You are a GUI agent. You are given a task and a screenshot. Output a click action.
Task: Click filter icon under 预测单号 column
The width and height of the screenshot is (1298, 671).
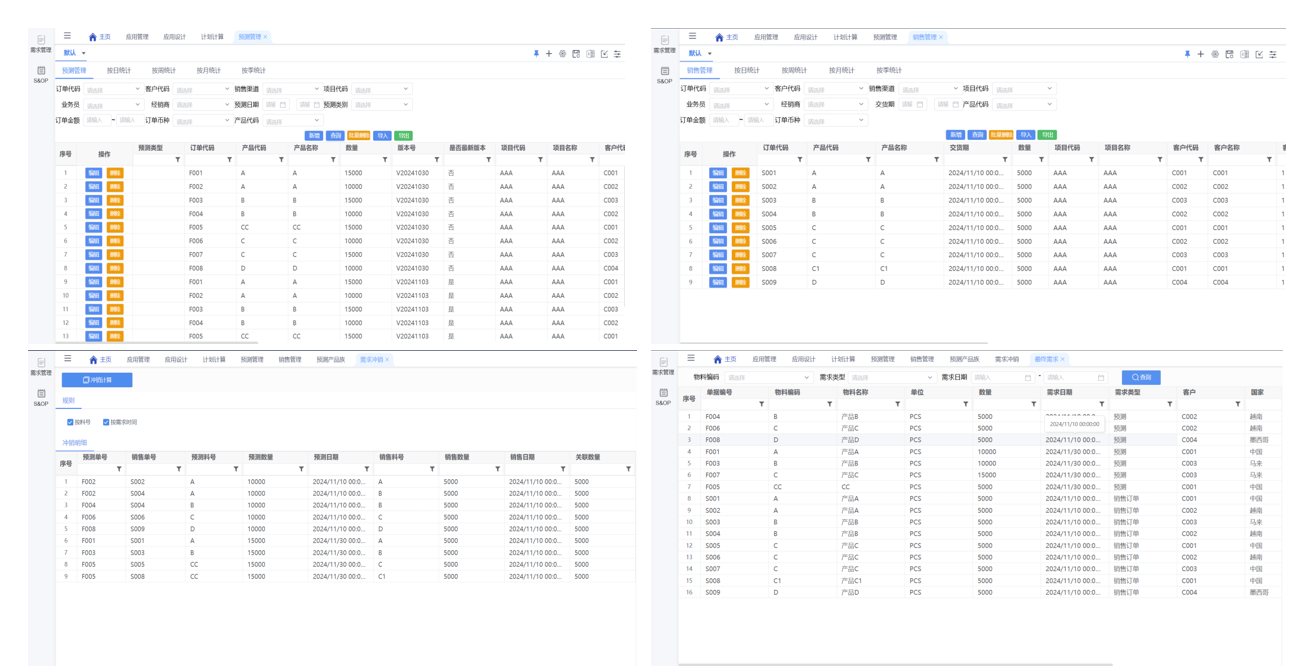[119, 469]
